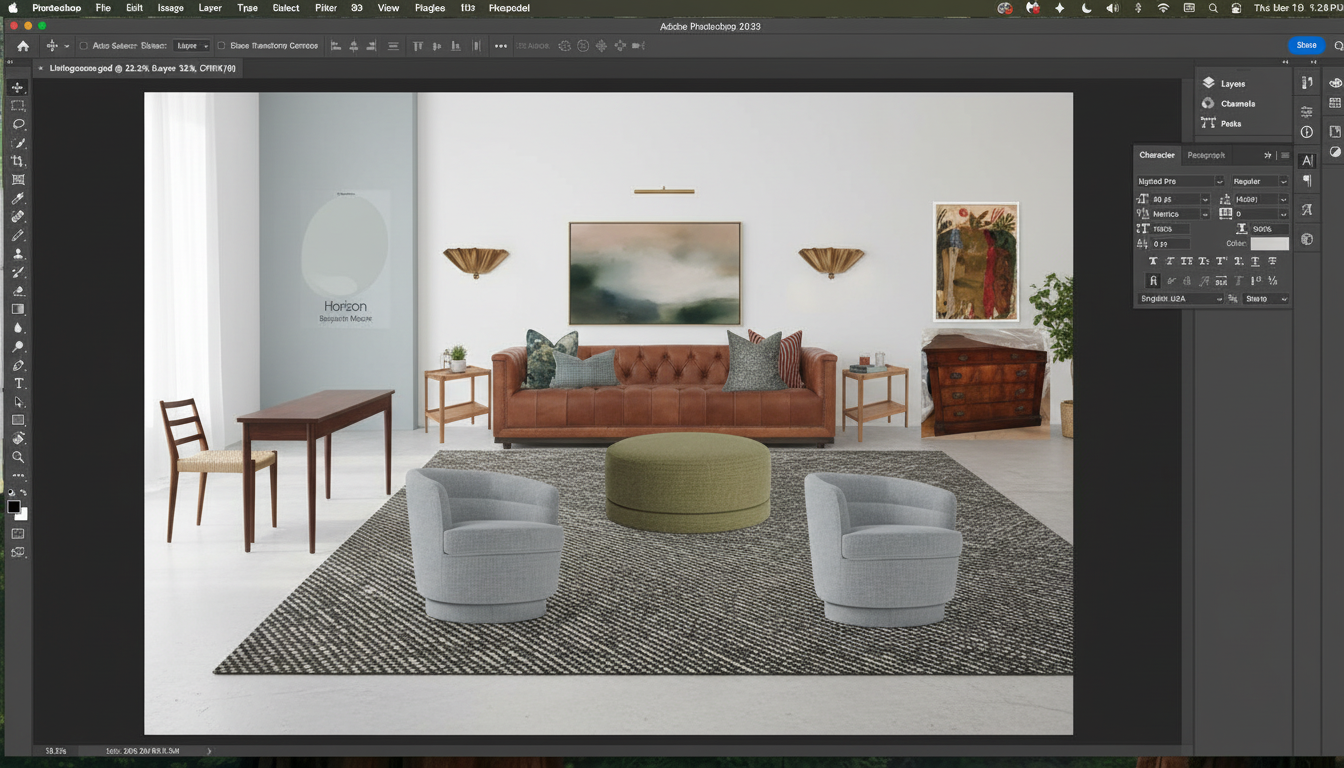Viewport: 1344px width, 768px height.
Task: Click the text Color swatch
Action: tap(1269, 244)
